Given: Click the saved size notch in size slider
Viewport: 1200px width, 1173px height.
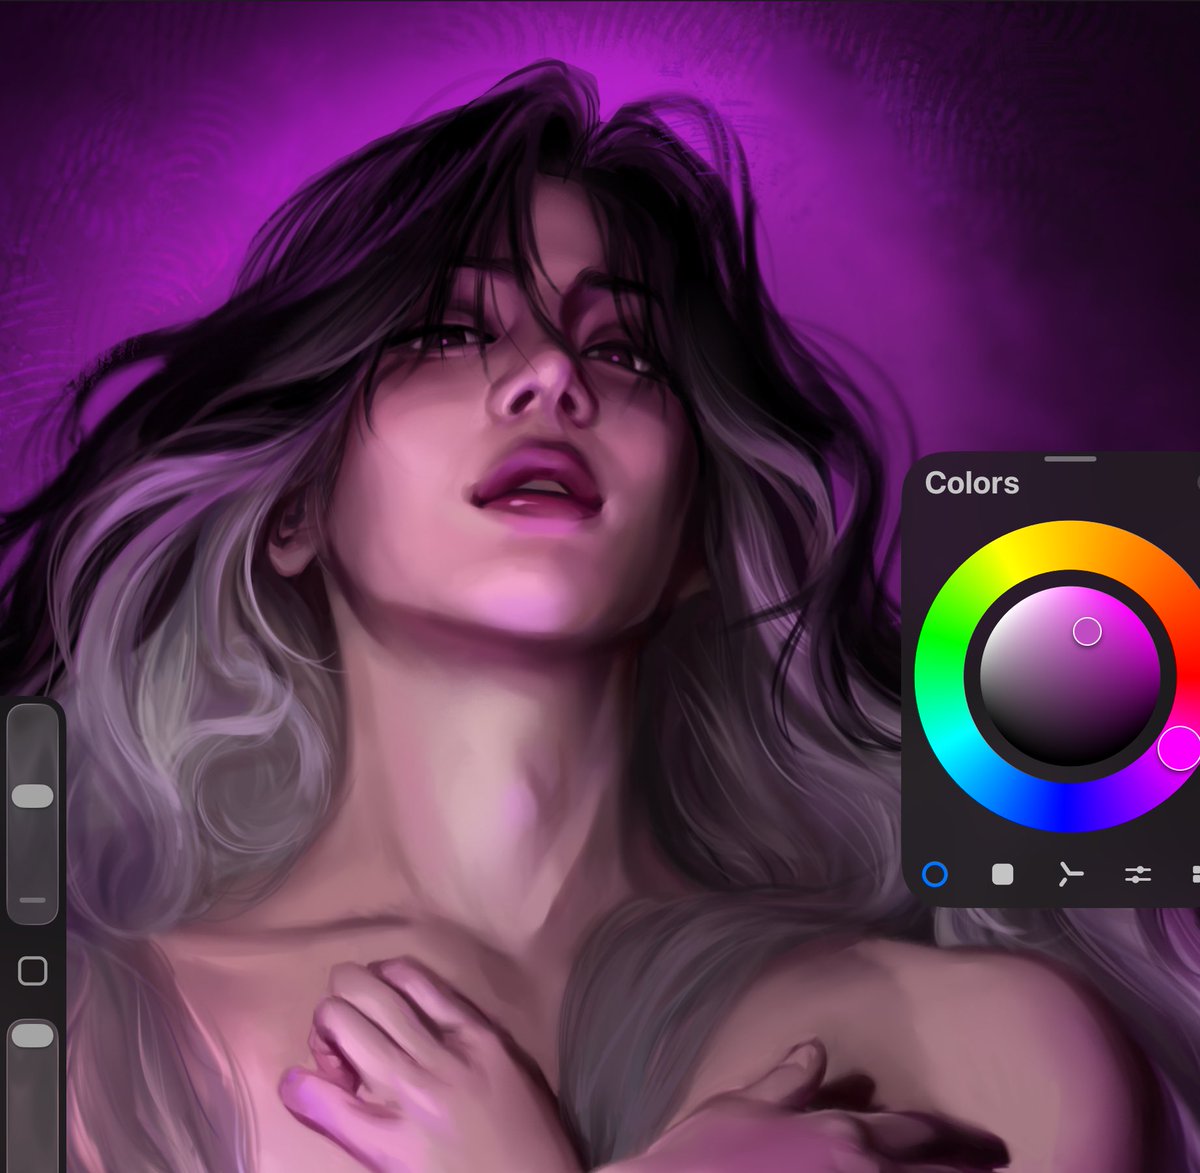Looking at the screenshot, I should pyautogui.click(x=33, y=899).
